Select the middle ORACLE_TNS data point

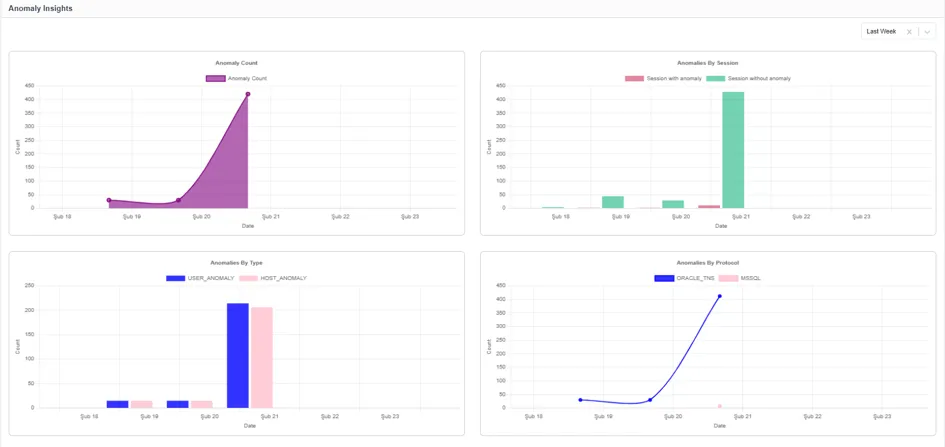pyautogui.click(x=650, y=400)
